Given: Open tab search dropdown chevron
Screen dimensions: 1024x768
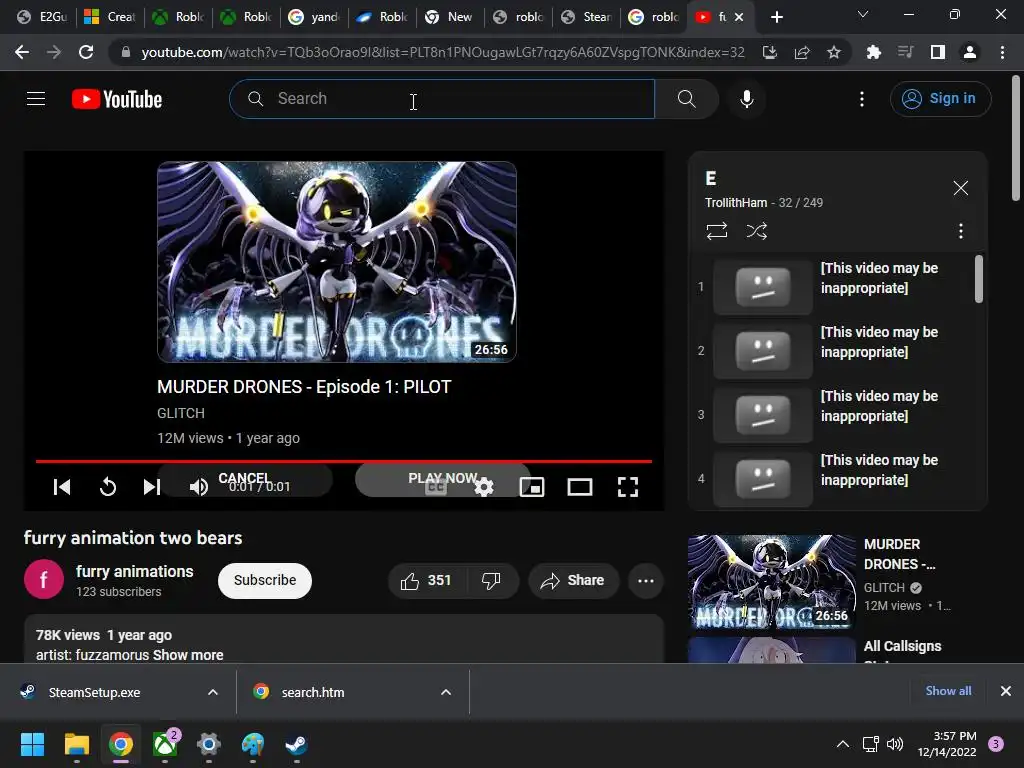Looking at the screenshot, I should (x=863, y=14).
